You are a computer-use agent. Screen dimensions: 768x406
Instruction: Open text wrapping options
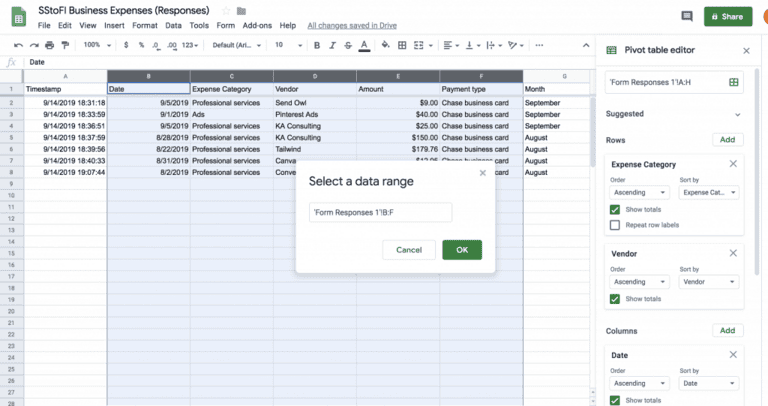[x=493, y=45]
